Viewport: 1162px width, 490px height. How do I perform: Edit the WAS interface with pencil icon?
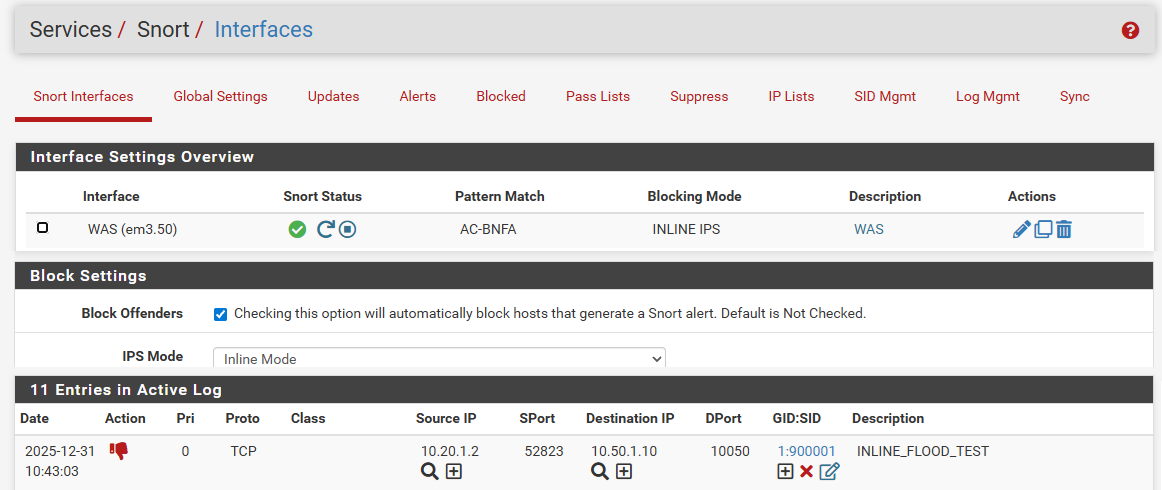[1021, 230]
